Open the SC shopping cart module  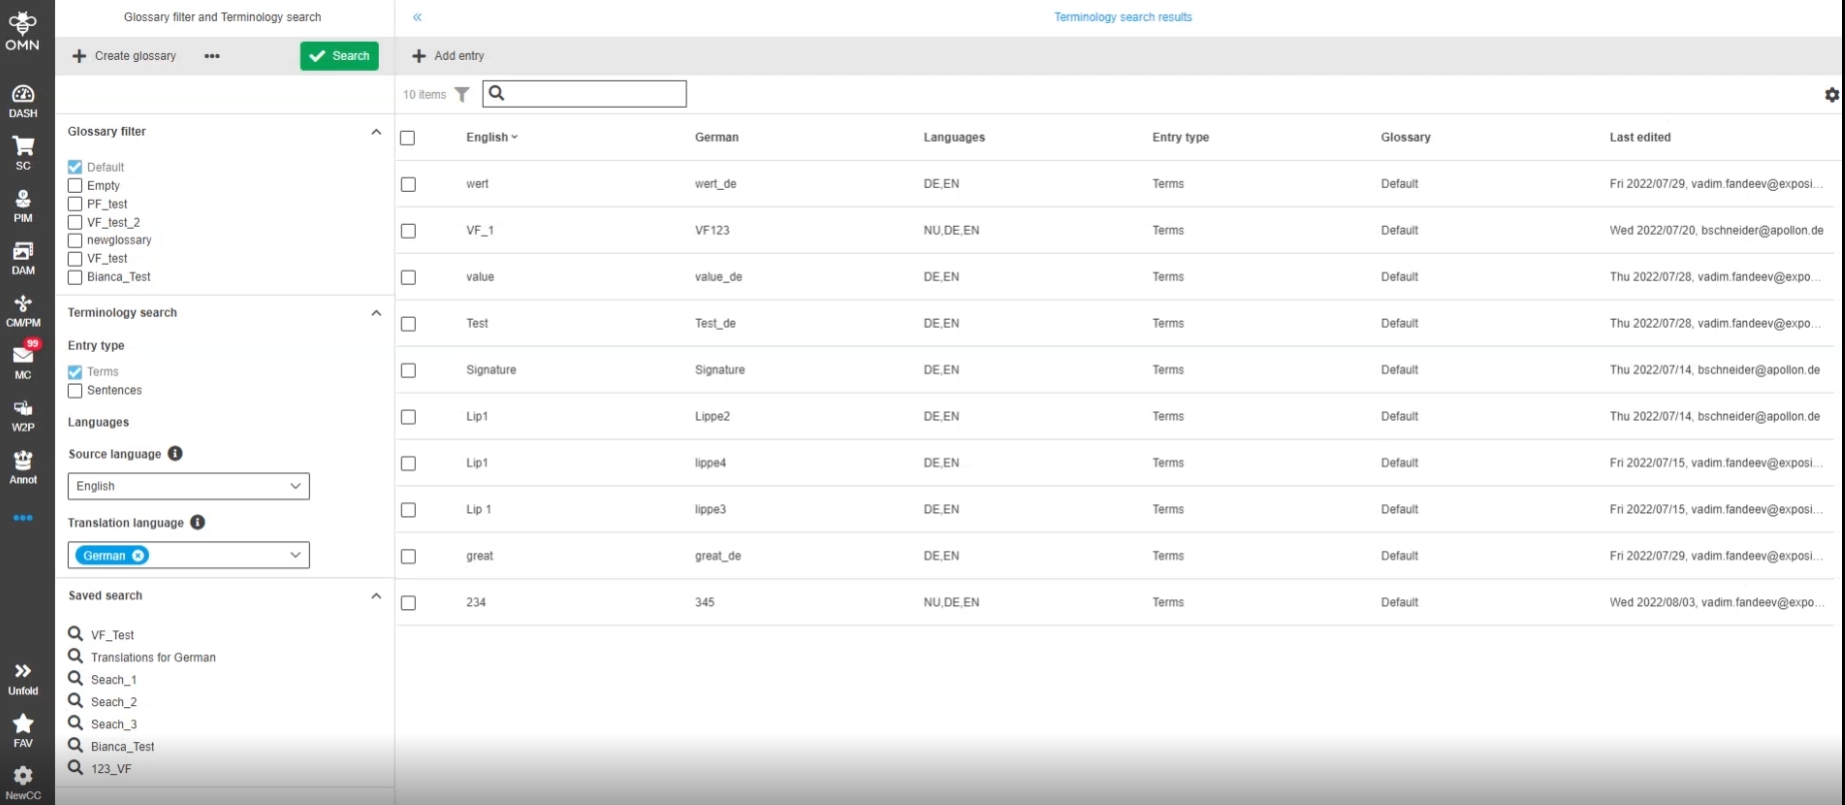[x=23, y=153]
